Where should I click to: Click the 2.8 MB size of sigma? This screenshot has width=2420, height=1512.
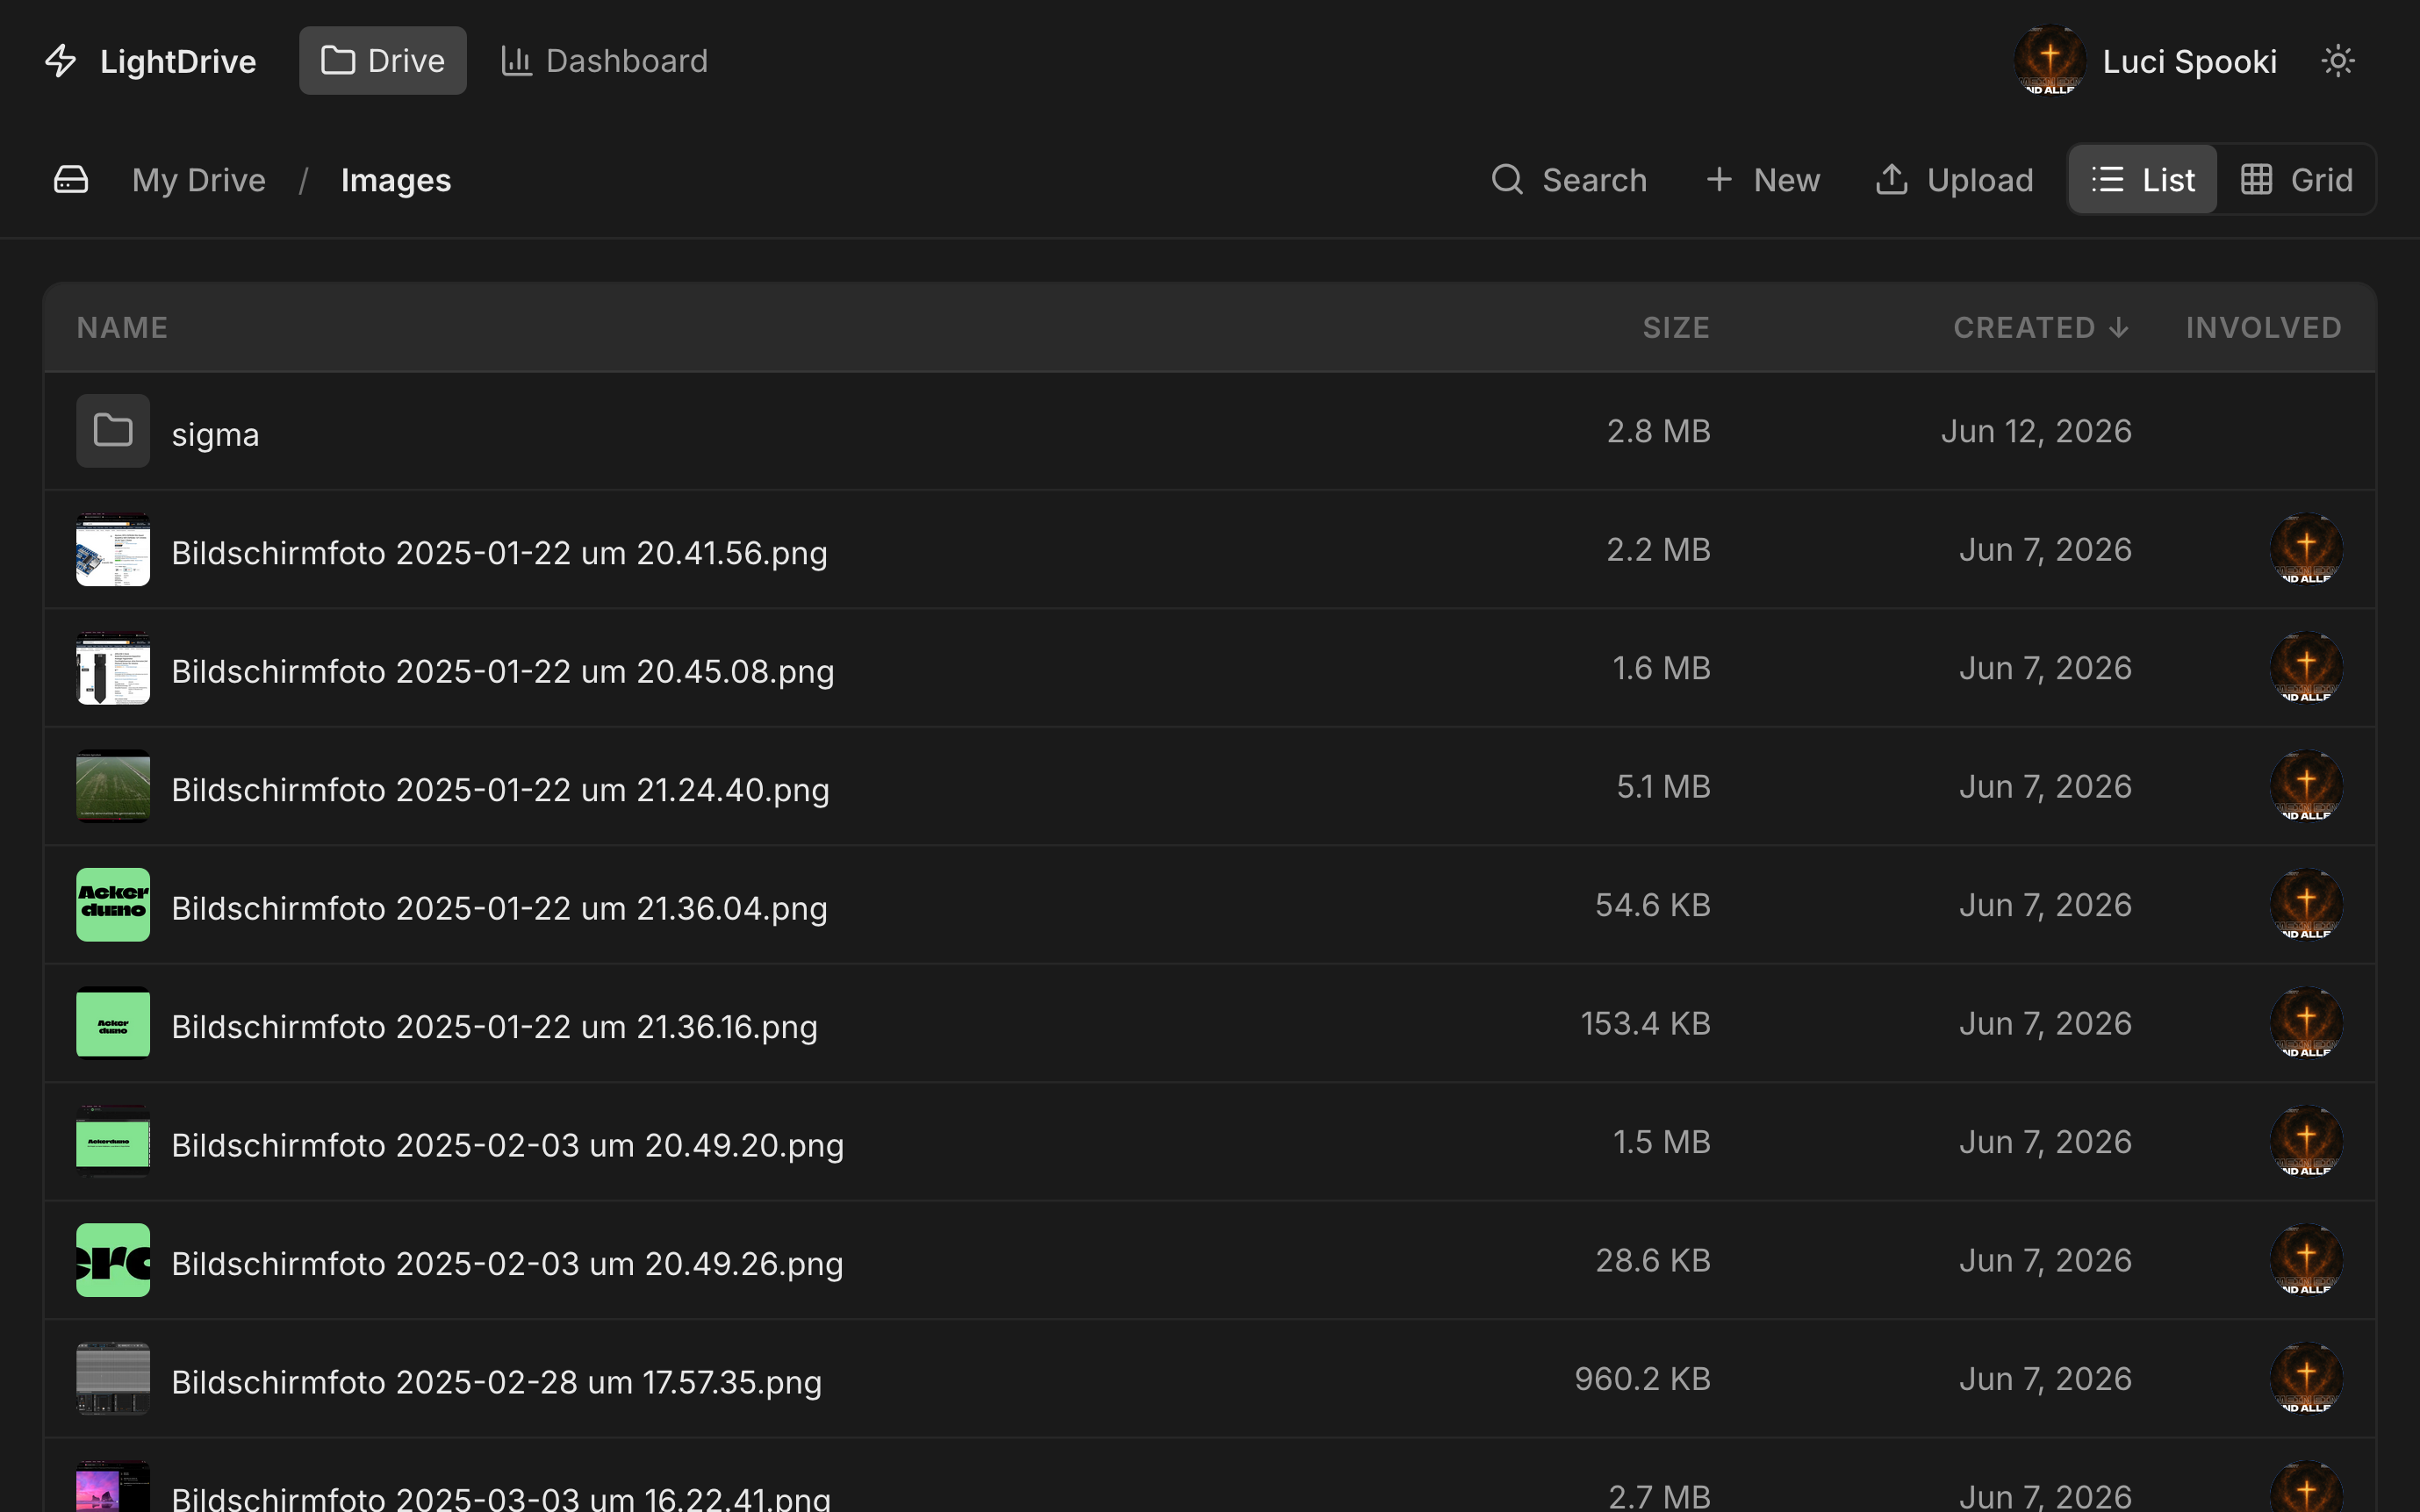pos(1658,431)
